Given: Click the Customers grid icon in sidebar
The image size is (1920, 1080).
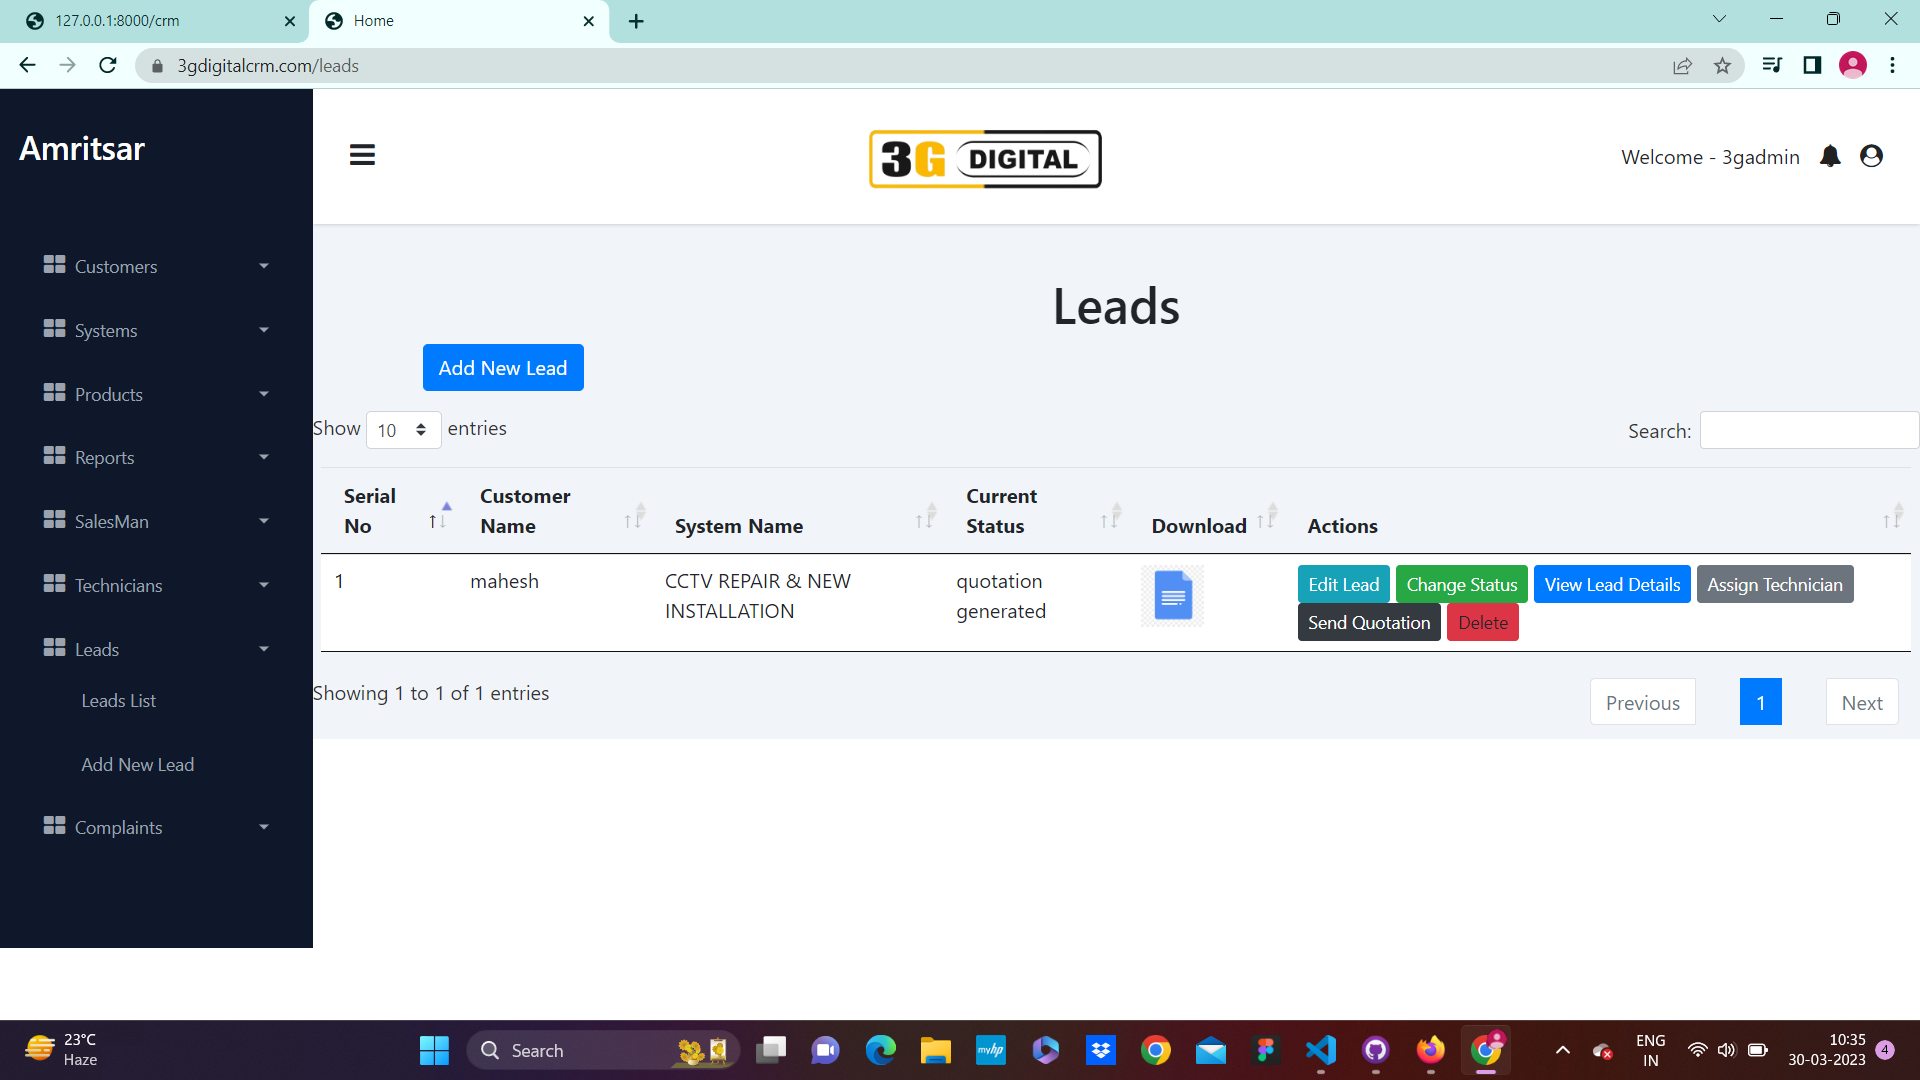Looking at the screenshot, I should tap(54, 265).
